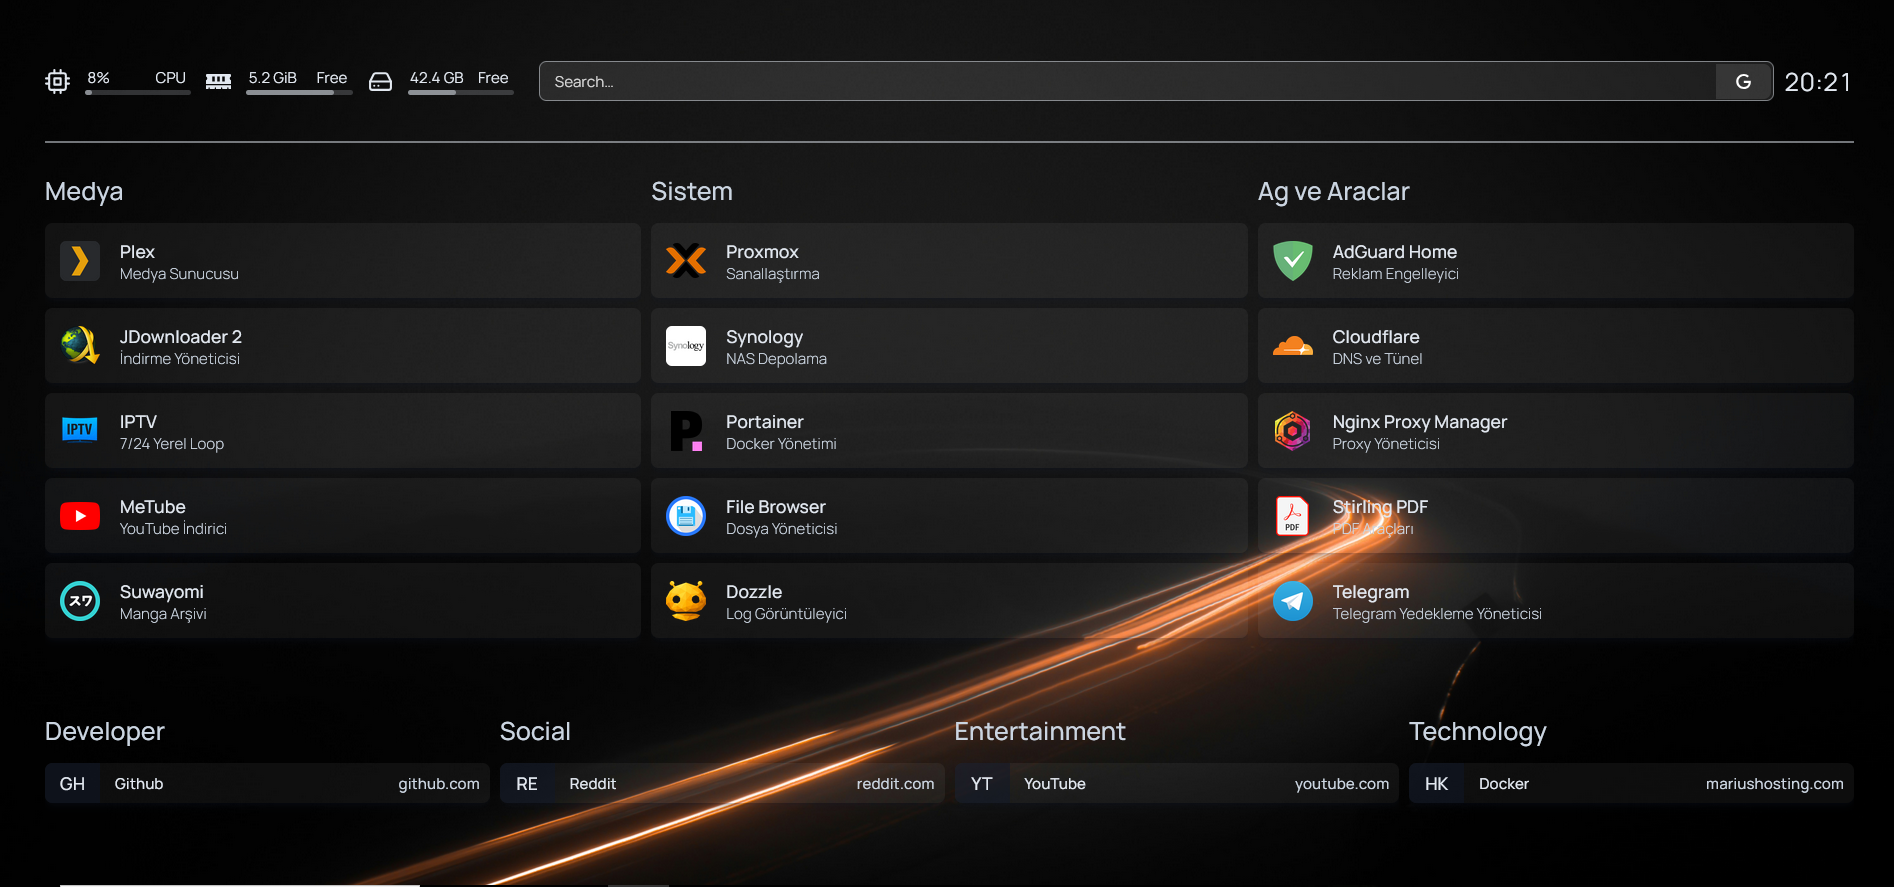Click the AdGuard Home green shield icon
Screen dimensions: 1894x887
tap(1293, 261)
